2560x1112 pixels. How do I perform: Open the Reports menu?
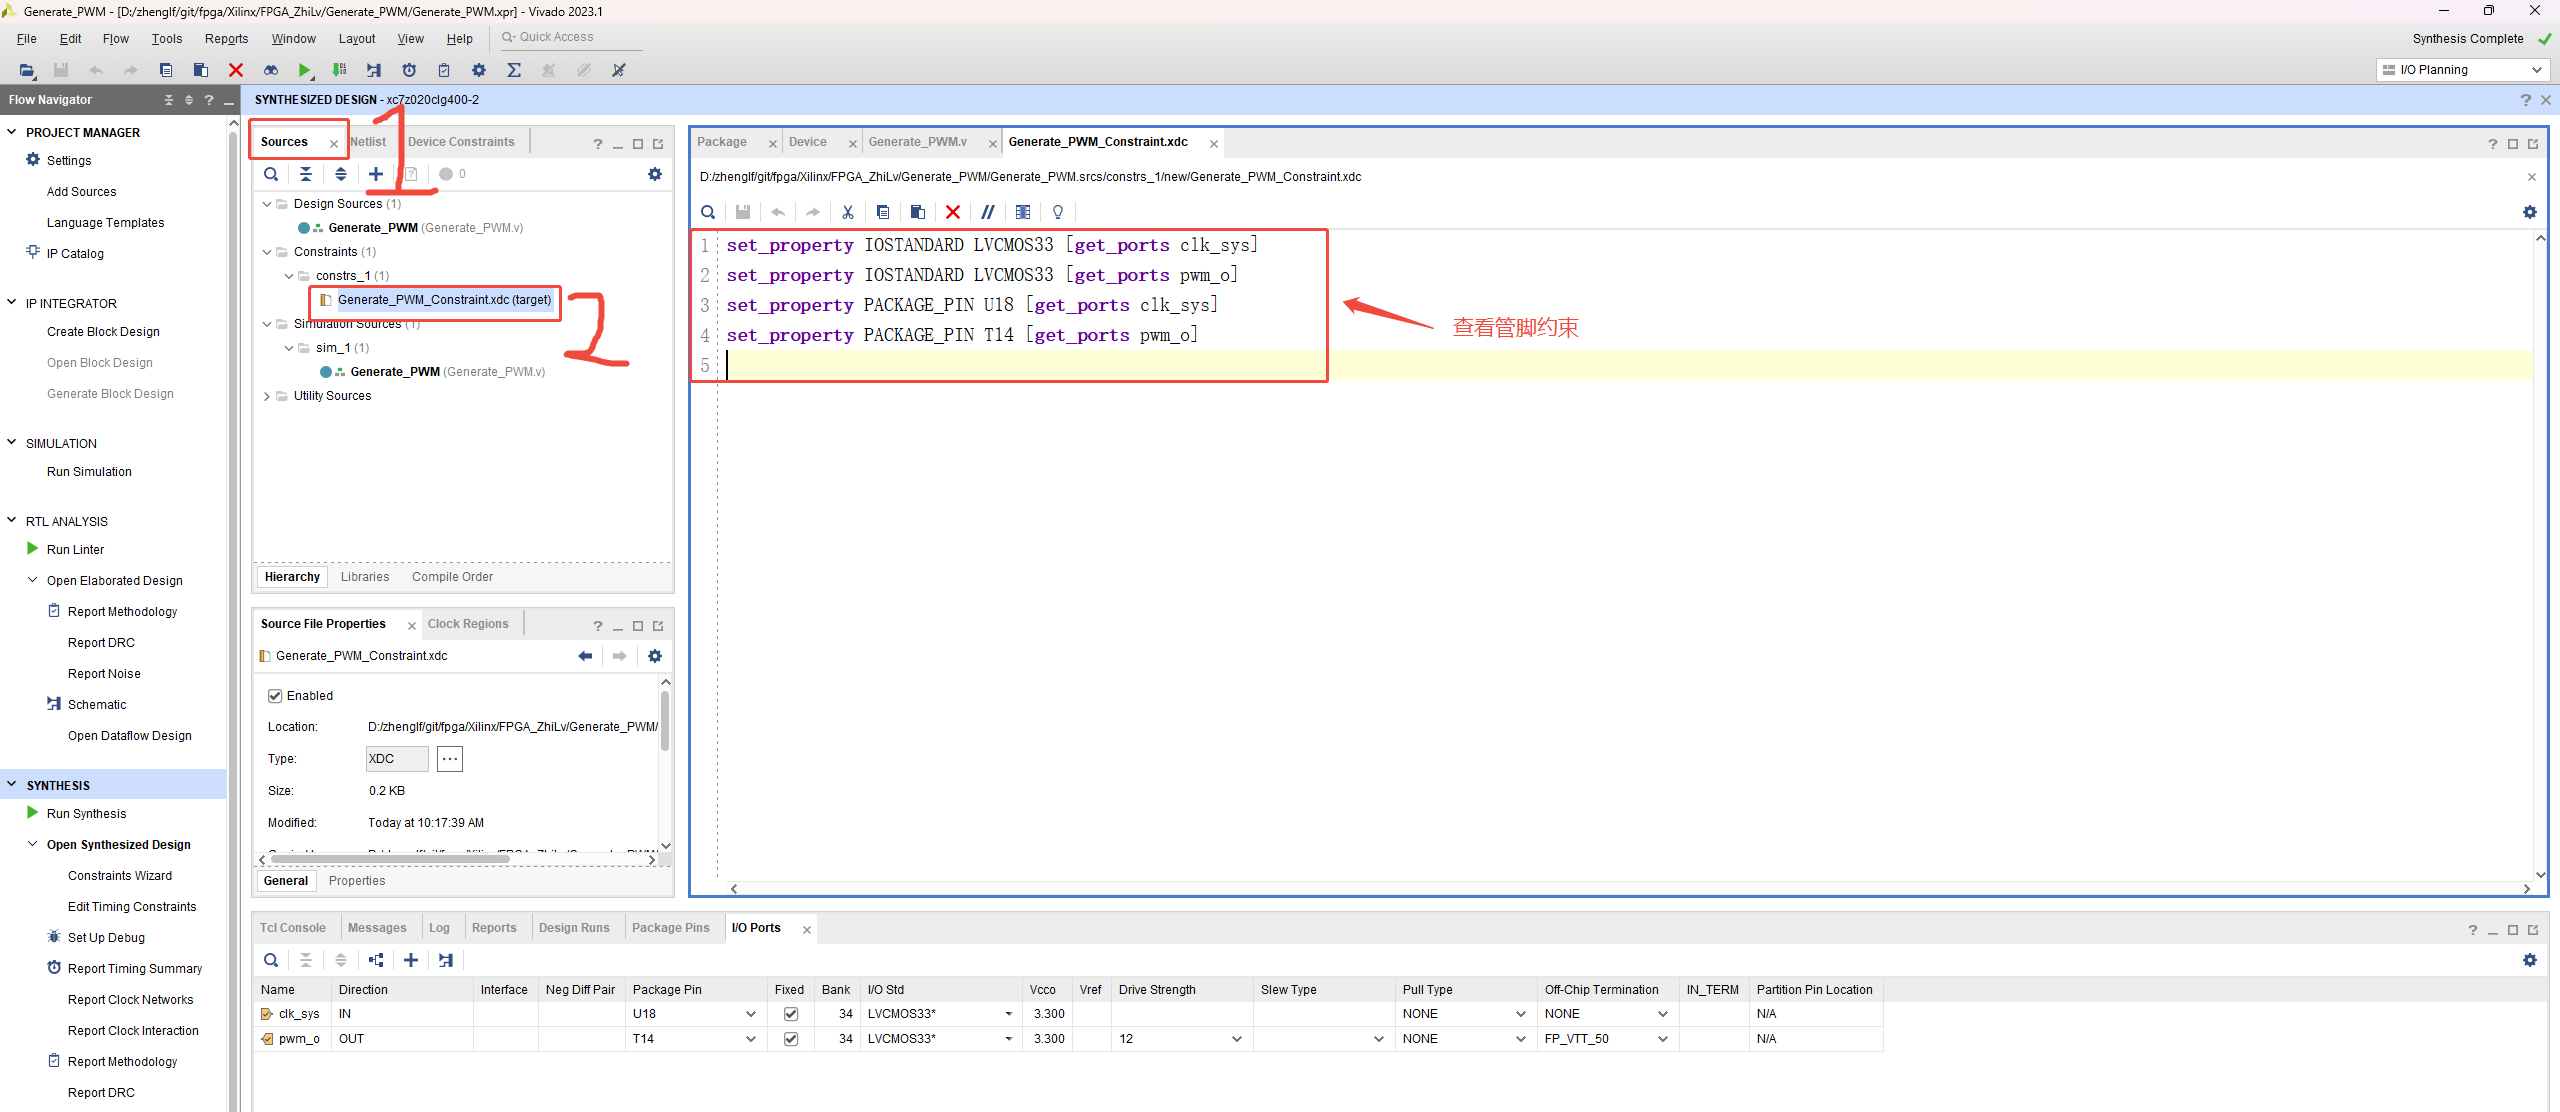(x=226, y=39)
